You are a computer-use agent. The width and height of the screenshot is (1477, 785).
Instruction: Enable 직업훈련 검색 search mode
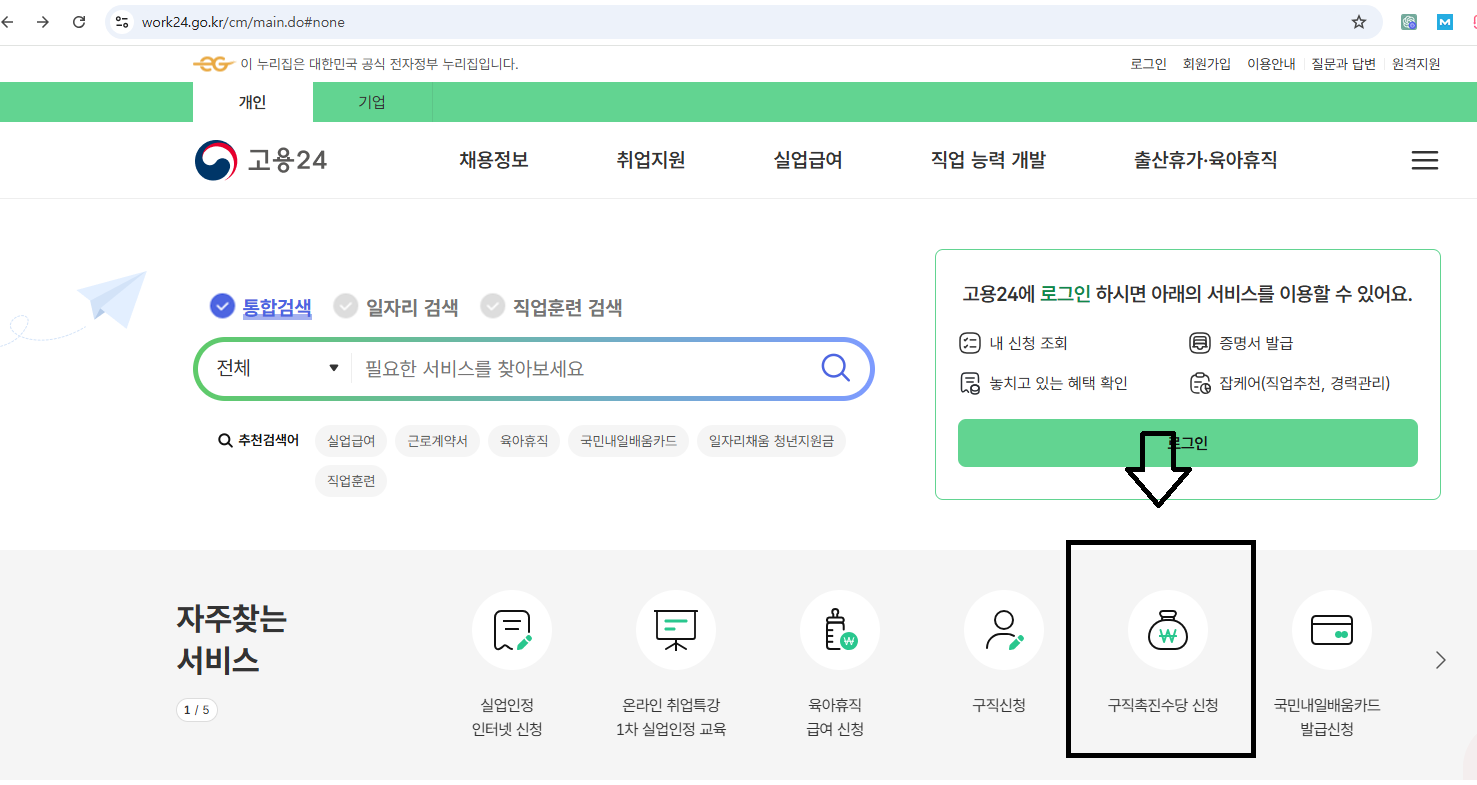coord(492,306)
